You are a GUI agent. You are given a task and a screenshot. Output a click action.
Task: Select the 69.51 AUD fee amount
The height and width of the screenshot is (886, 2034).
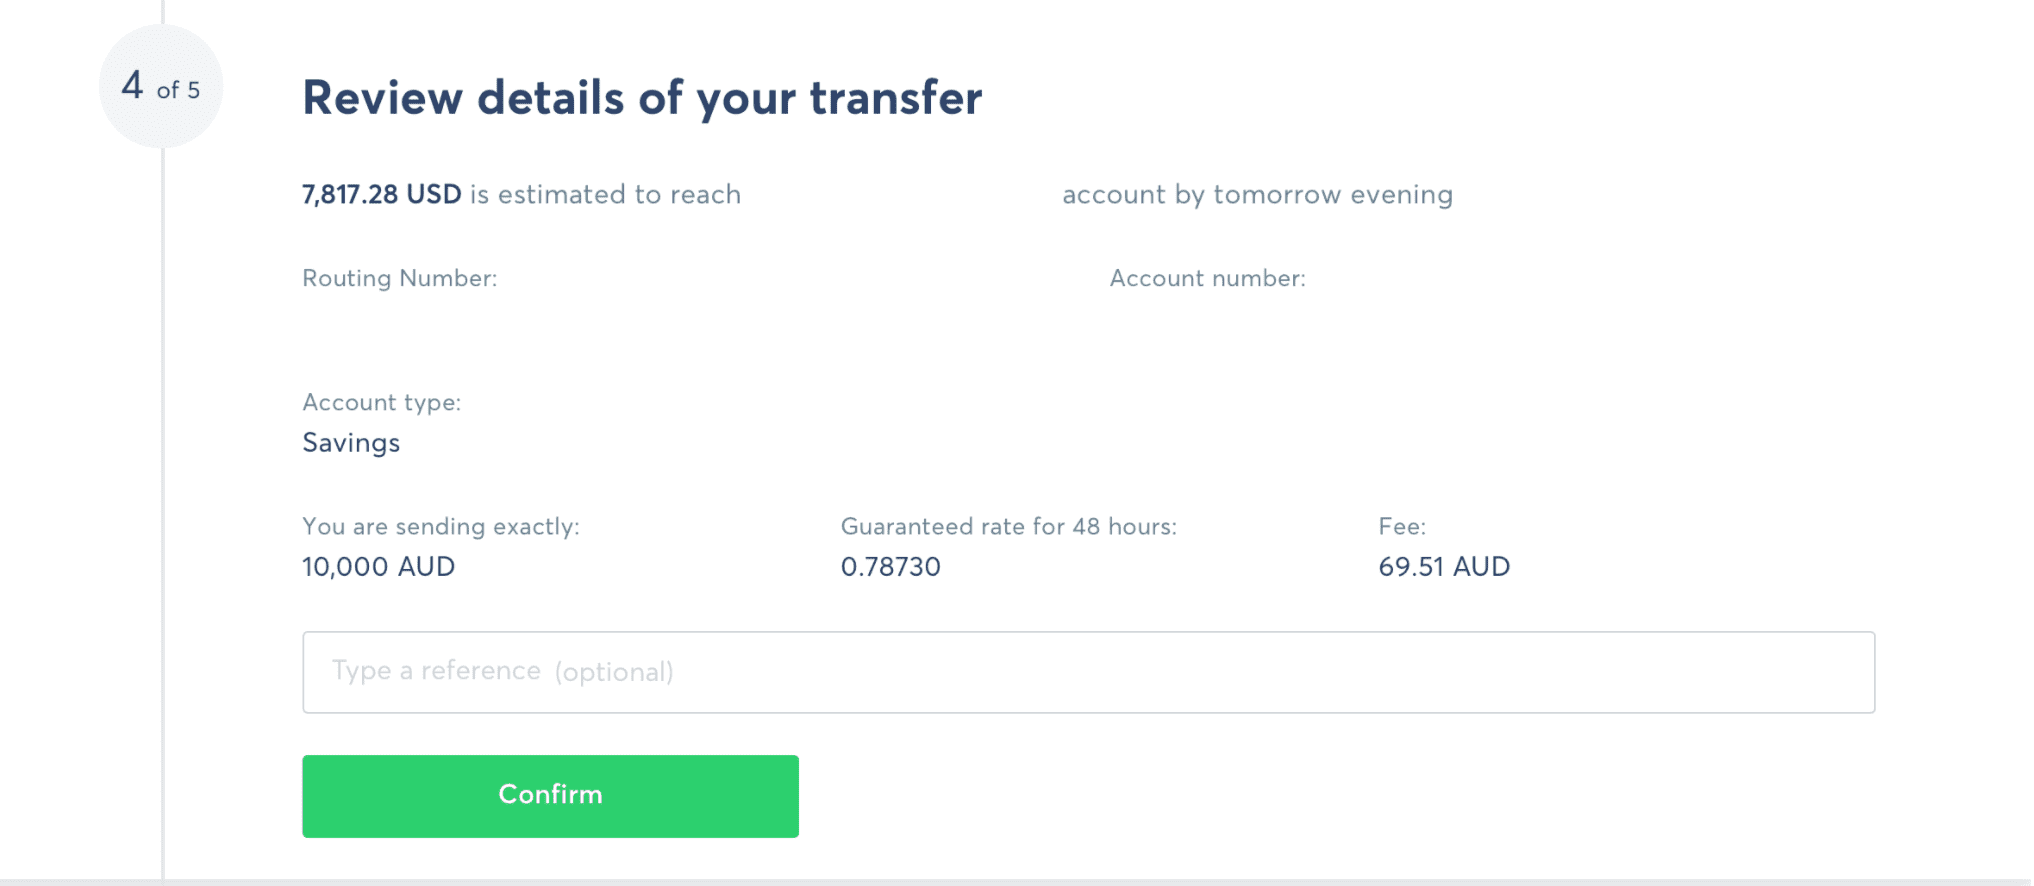(1443, 566)
